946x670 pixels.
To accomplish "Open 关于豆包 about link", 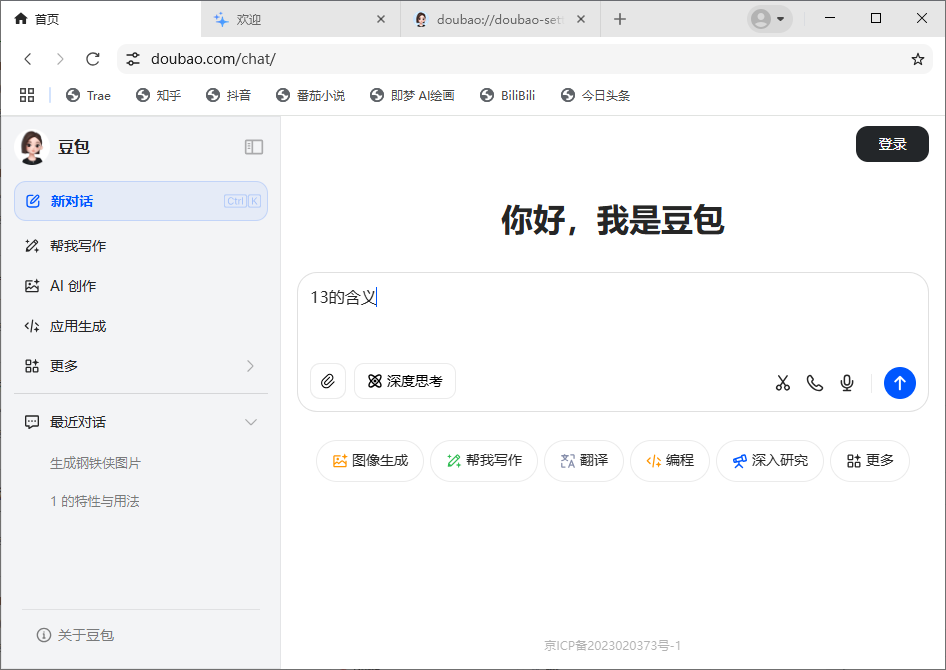I will 75,635.
